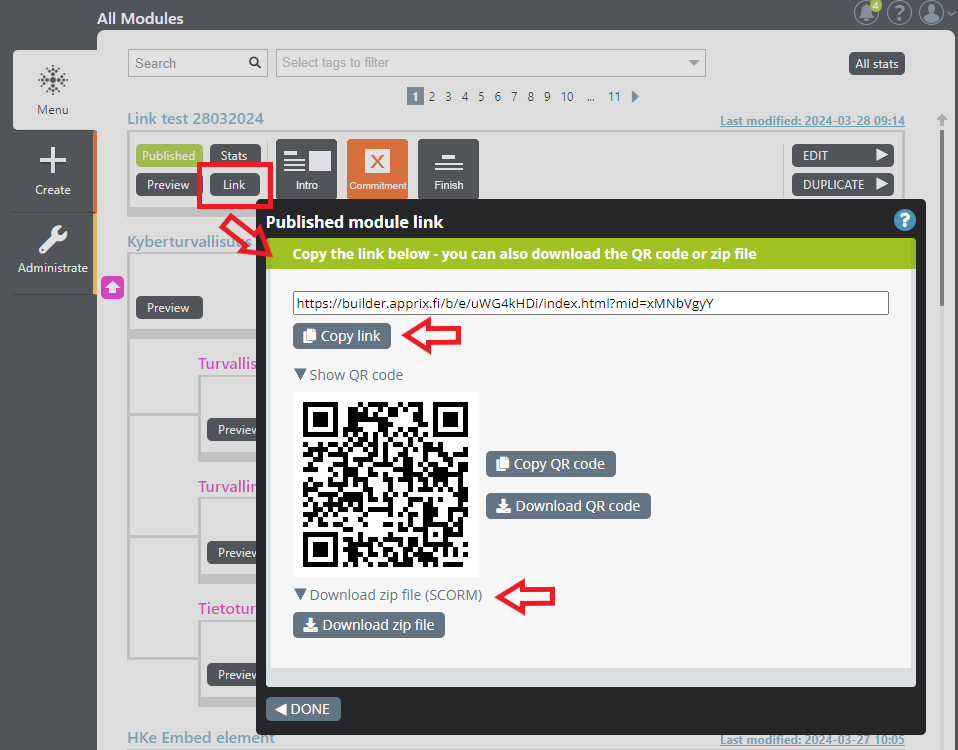
Task: Open the user account avatar menu
Action: [932, 12]
